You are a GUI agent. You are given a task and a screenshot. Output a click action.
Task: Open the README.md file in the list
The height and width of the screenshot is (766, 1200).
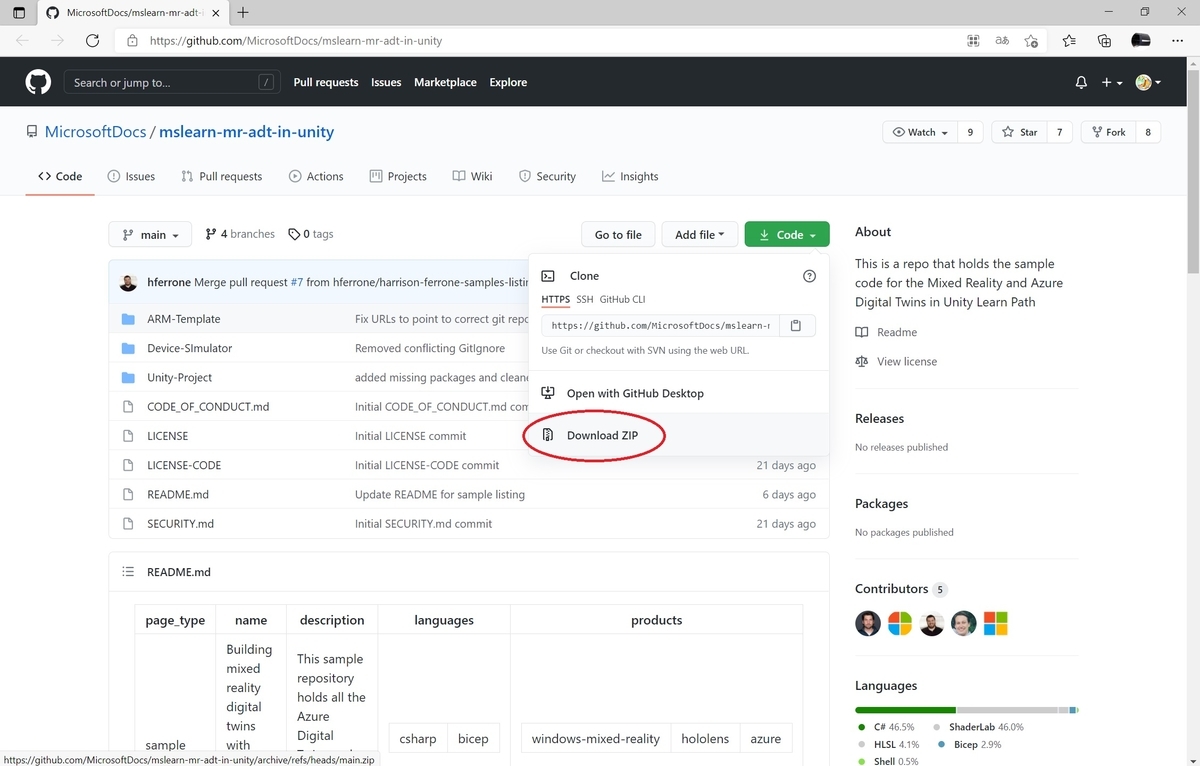[x=178, y=494]
